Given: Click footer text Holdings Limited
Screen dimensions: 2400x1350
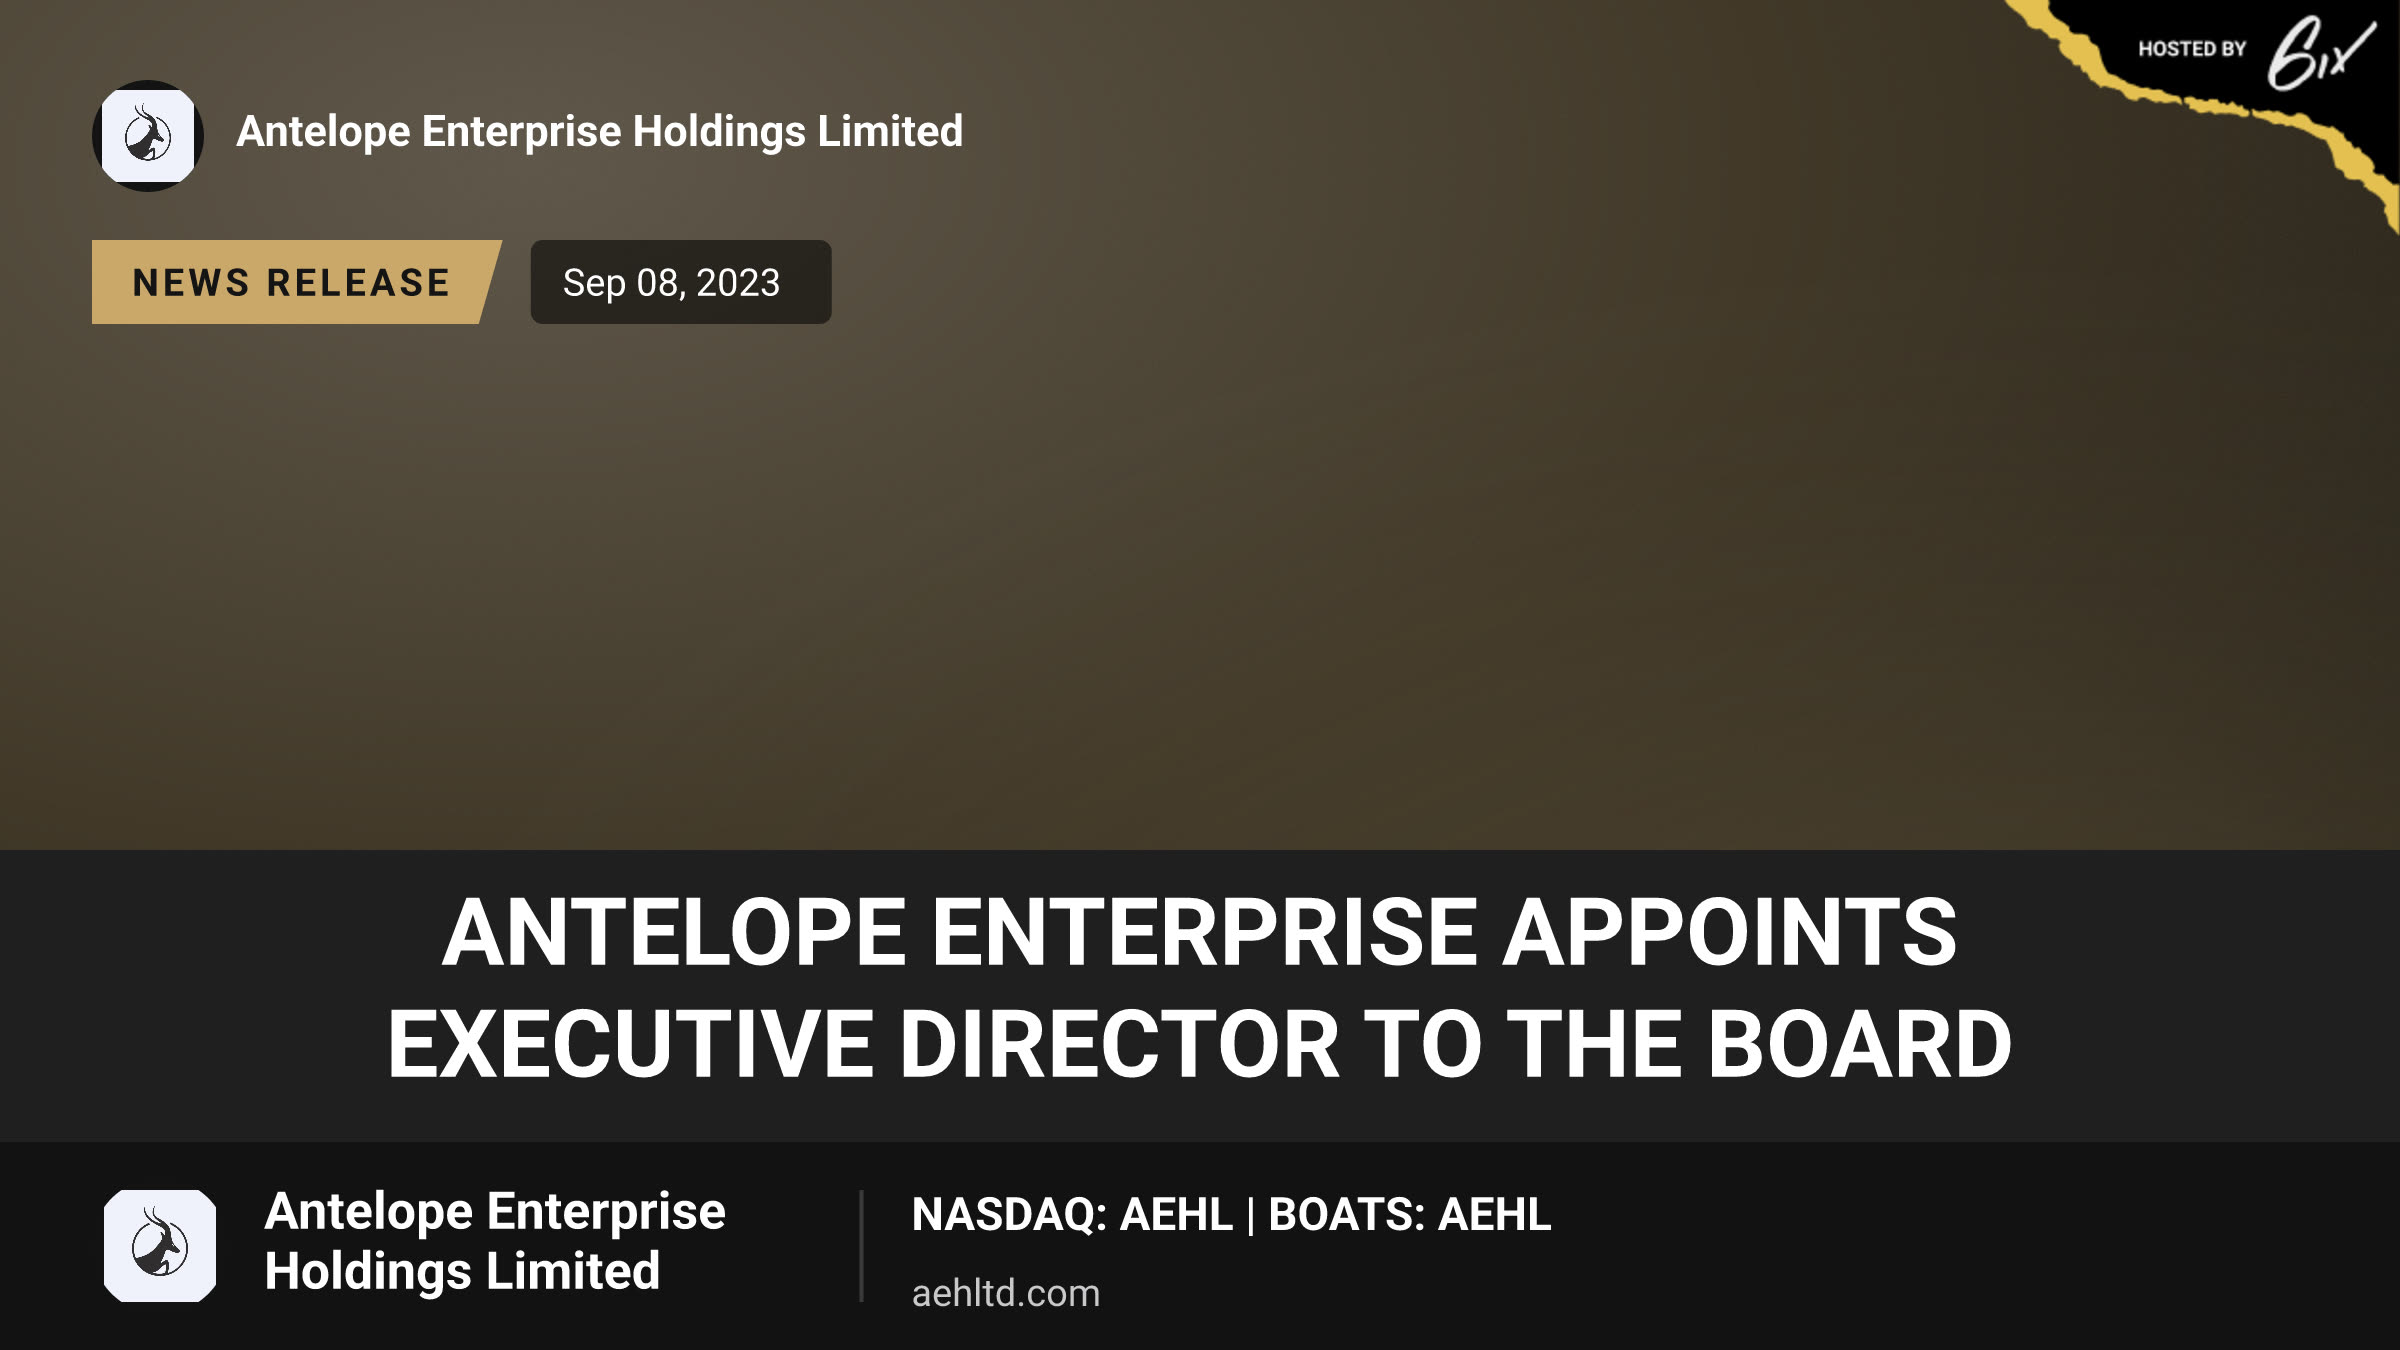Looking at the screenshot, I should (462, 1272).
